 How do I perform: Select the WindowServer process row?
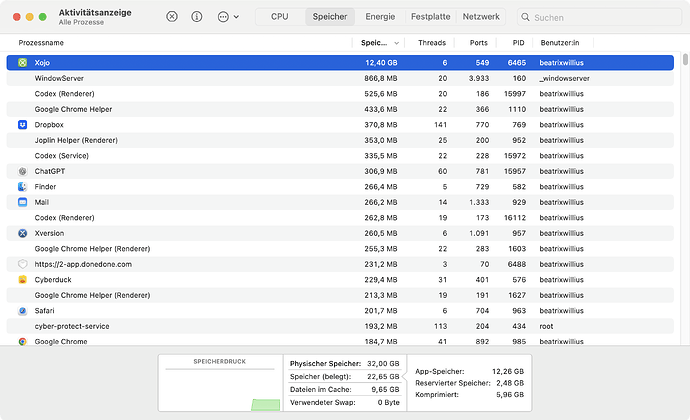340,78
